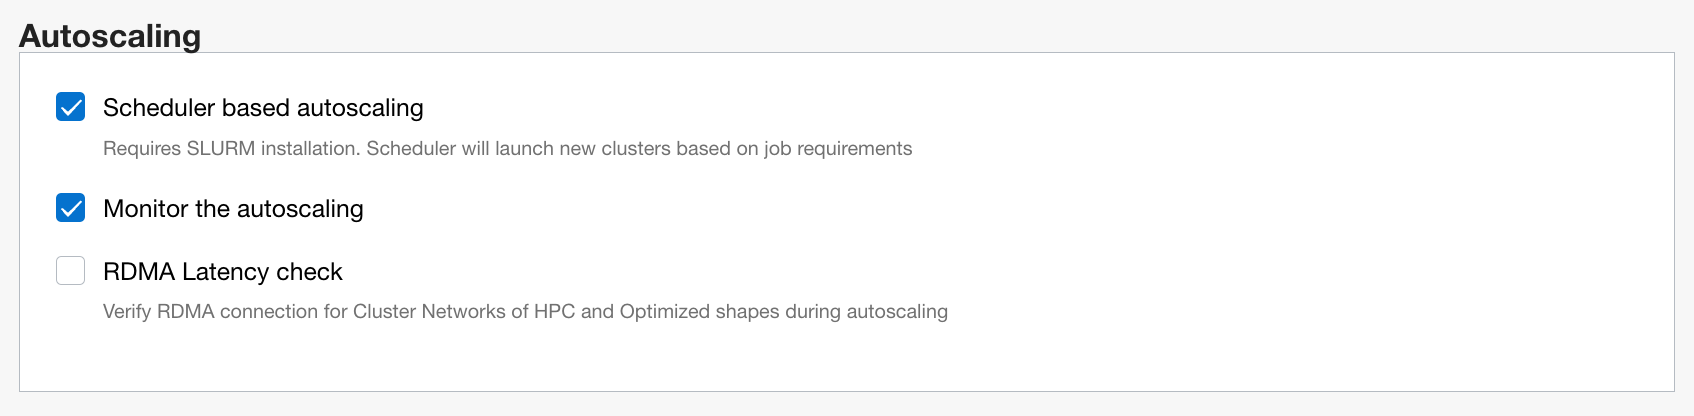The height and width of the screenshot is (416, 1694).
Task: Select the "Scheduler based autoscaling" label text
Action: click(263, 108)
